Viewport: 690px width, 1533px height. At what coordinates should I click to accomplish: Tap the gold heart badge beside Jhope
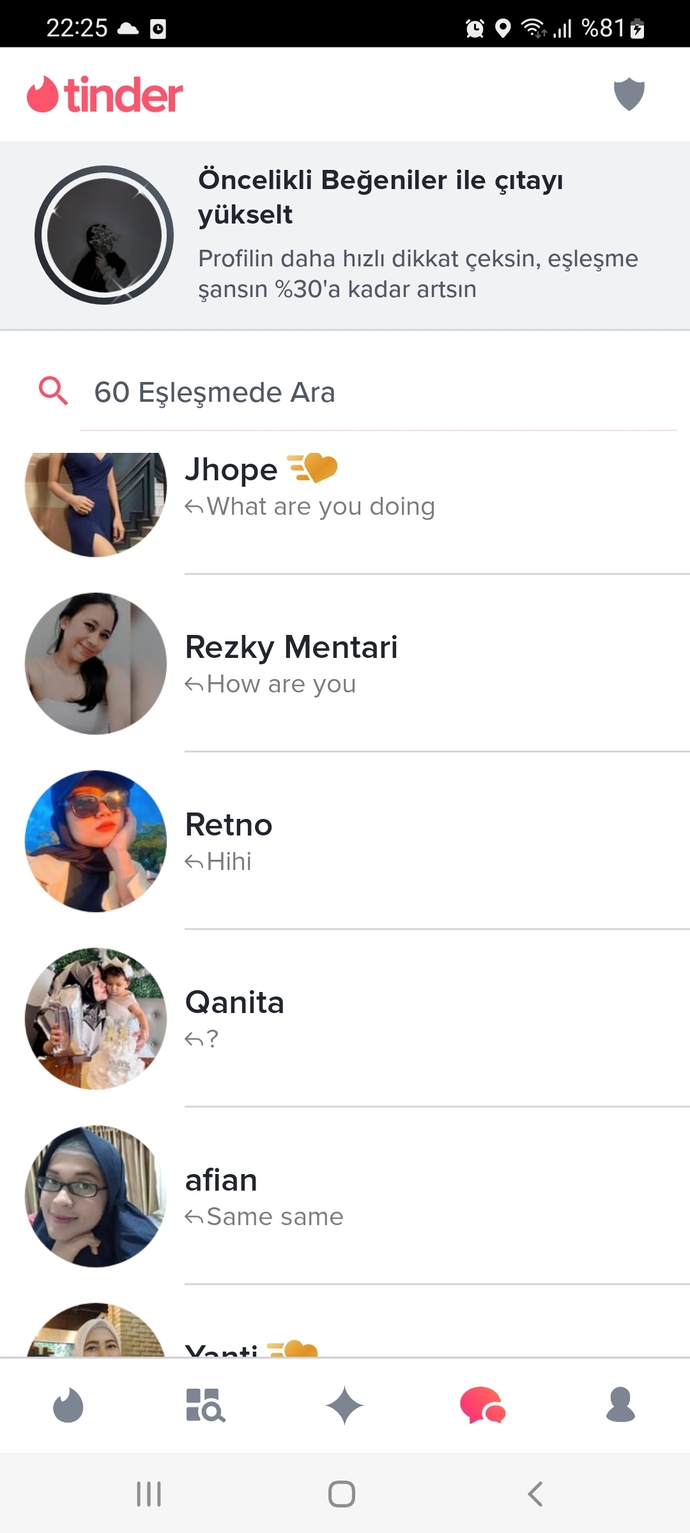point(313,467)
